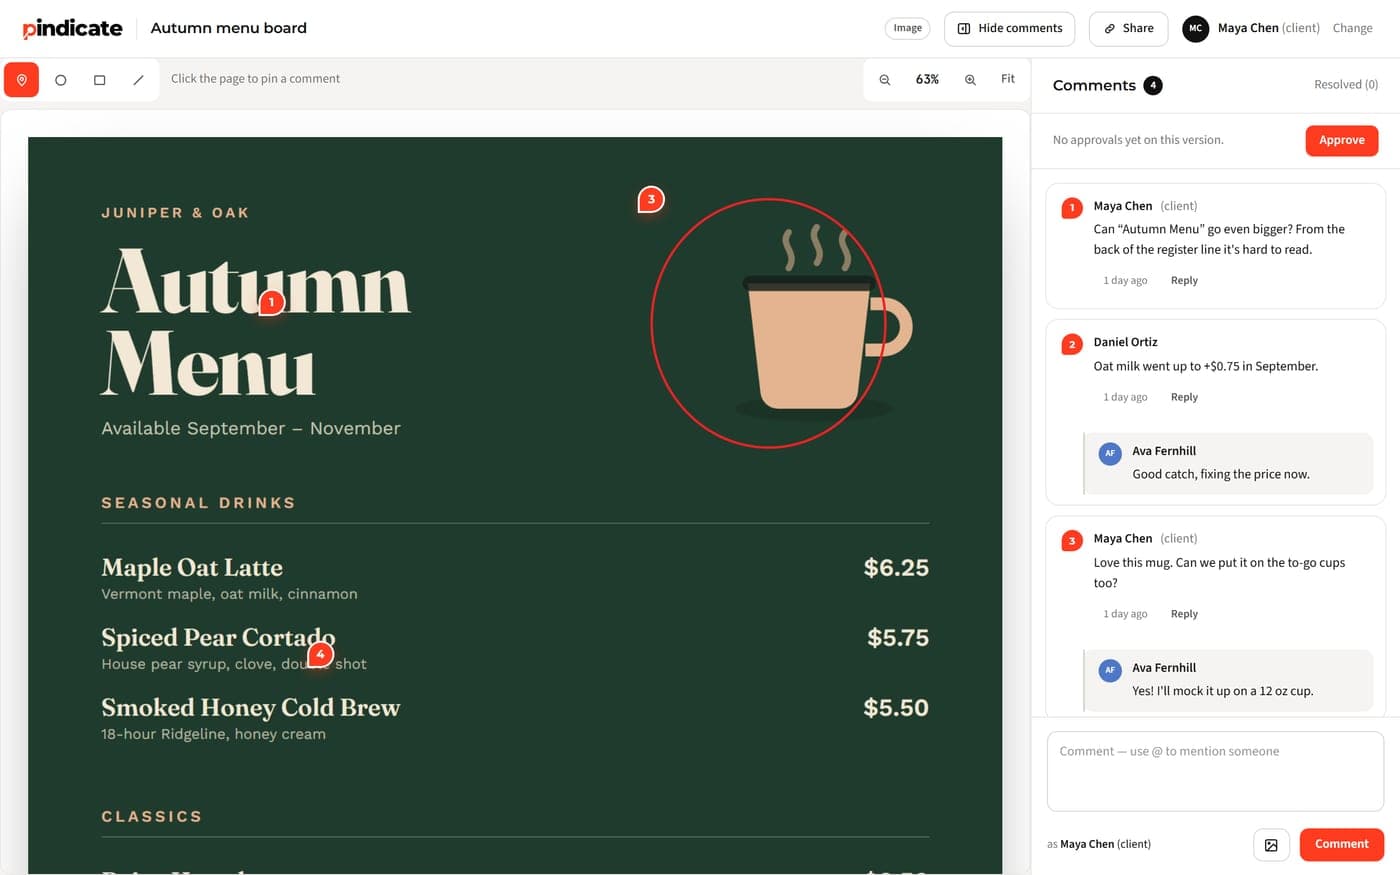Click the CLASSICS heading
Image resolution: width=1400 pixels, height=875 pixels.
pyautogui.click(x=151, y=817)
